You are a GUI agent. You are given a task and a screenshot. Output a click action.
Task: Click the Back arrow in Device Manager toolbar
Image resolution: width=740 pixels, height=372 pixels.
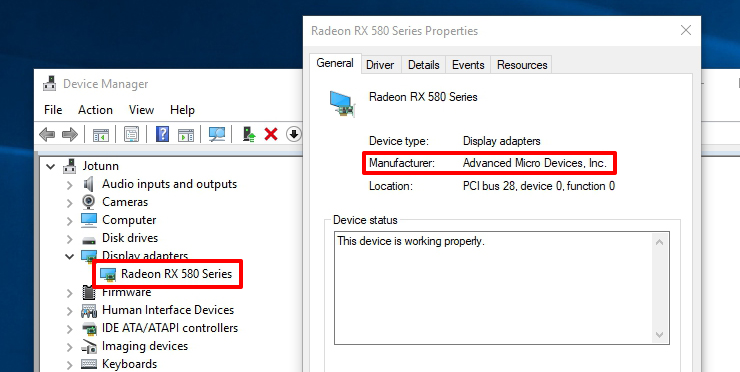47,135
